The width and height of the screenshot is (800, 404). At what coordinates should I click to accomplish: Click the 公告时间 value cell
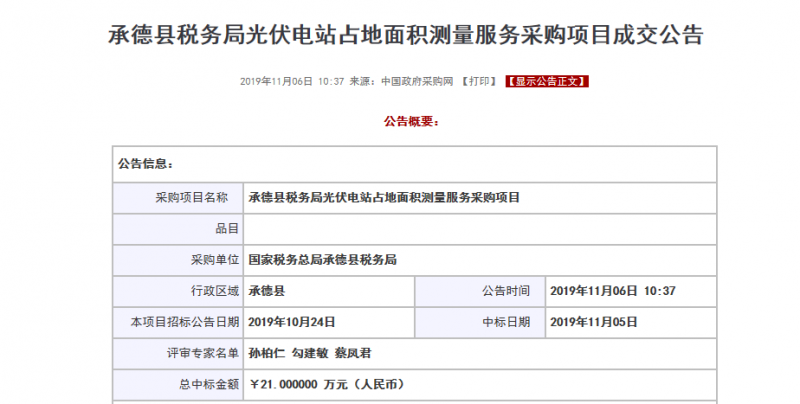point(614,291)
